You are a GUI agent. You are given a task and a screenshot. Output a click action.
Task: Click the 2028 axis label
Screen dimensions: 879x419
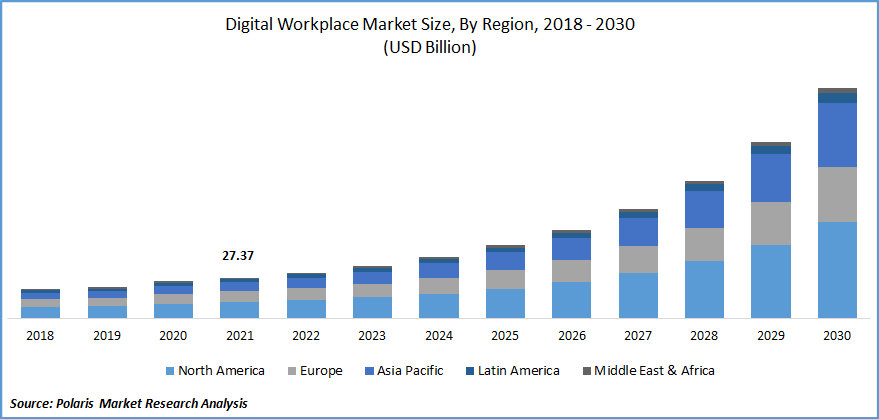(704, 336)
